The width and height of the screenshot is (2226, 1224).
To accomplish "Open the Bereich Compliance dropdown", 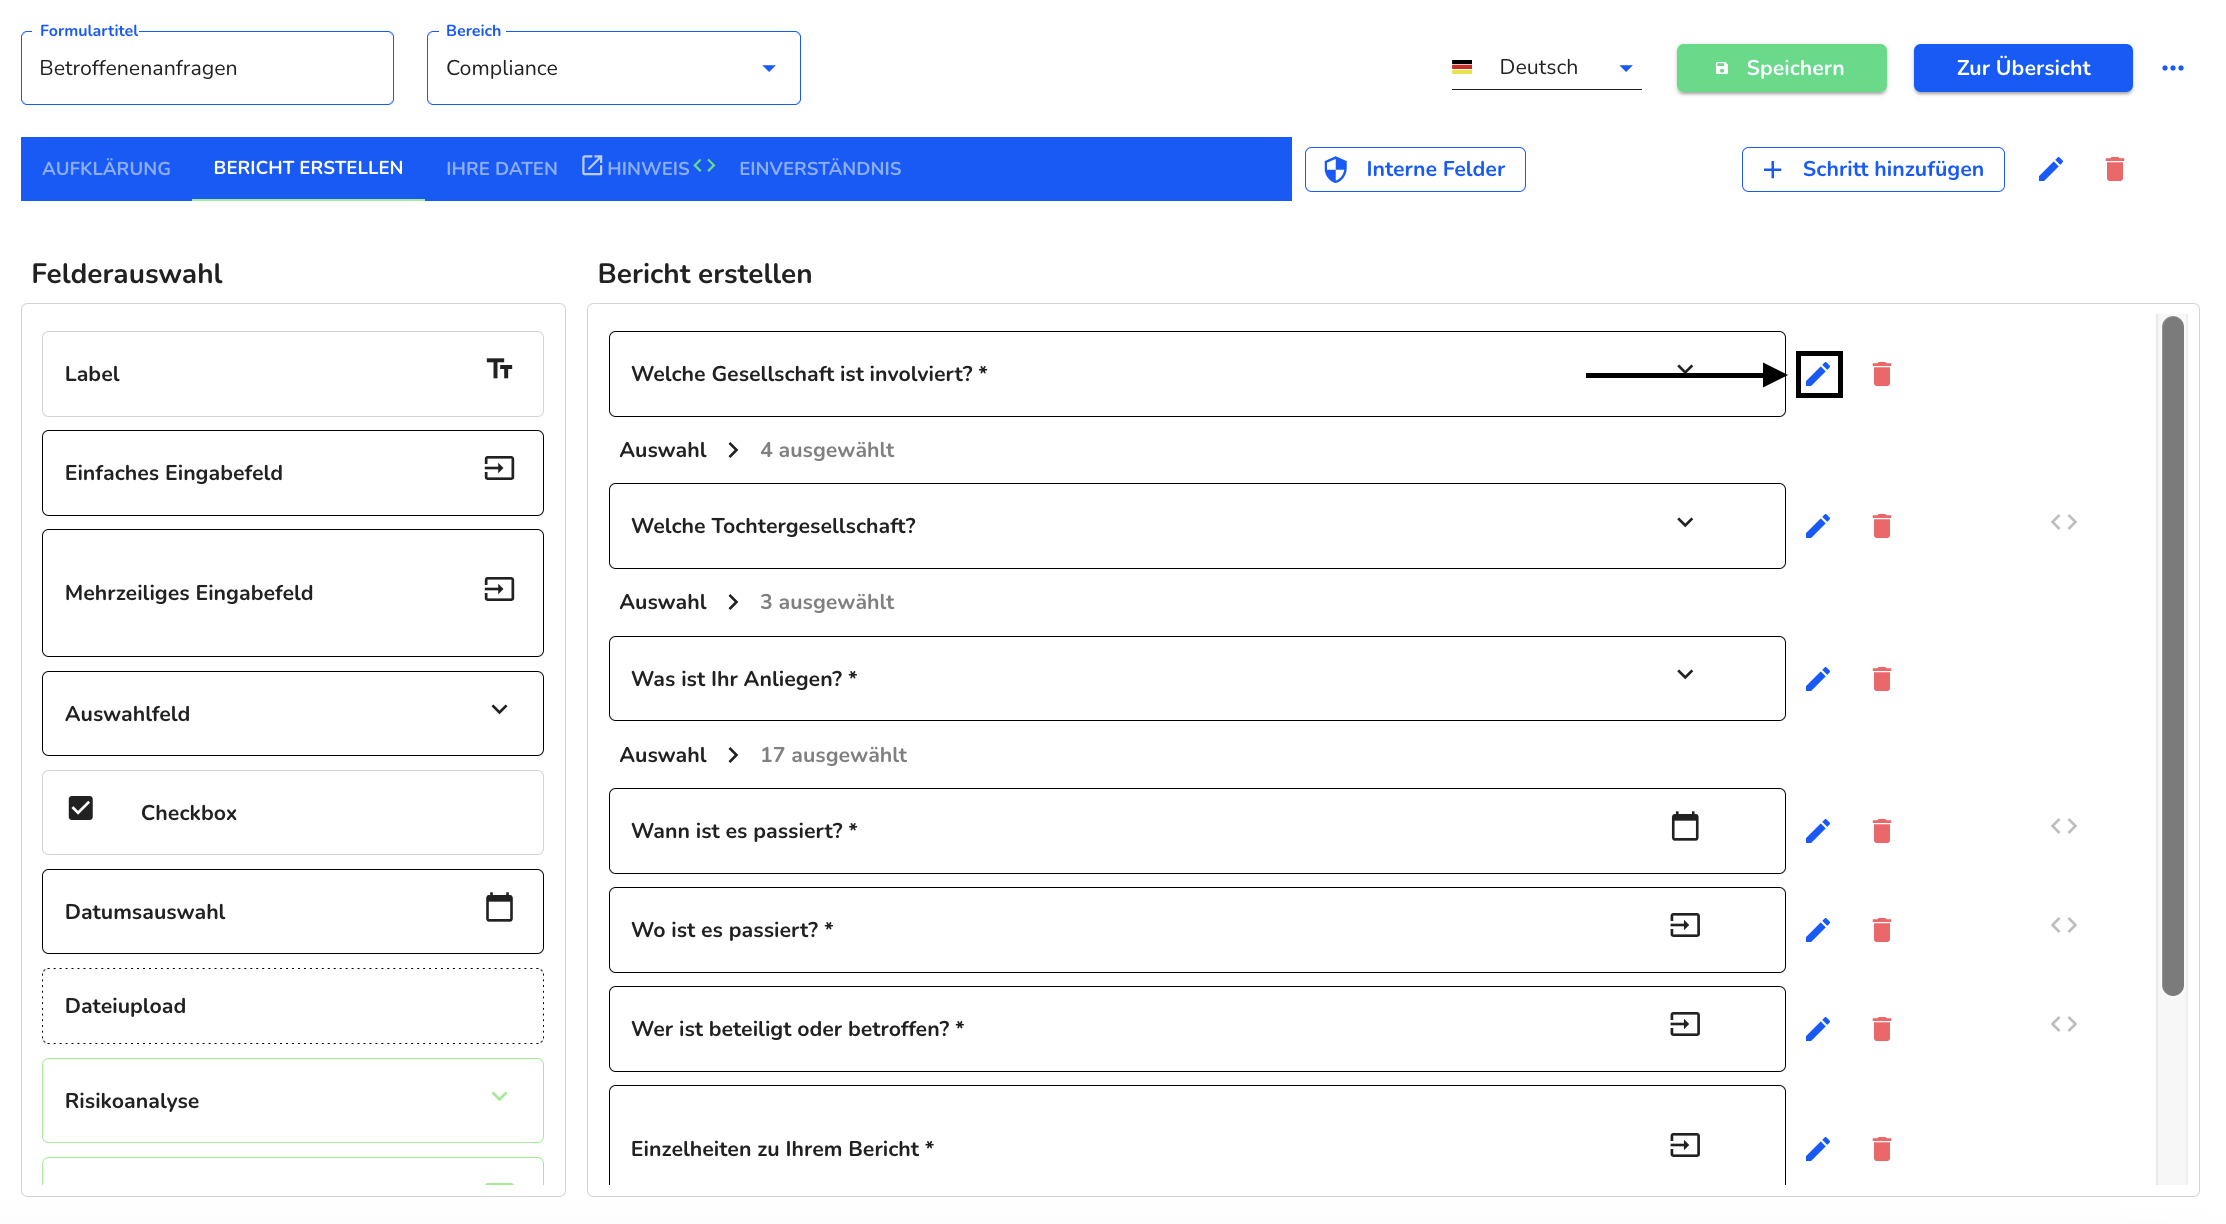I will [x=613, y=68].
